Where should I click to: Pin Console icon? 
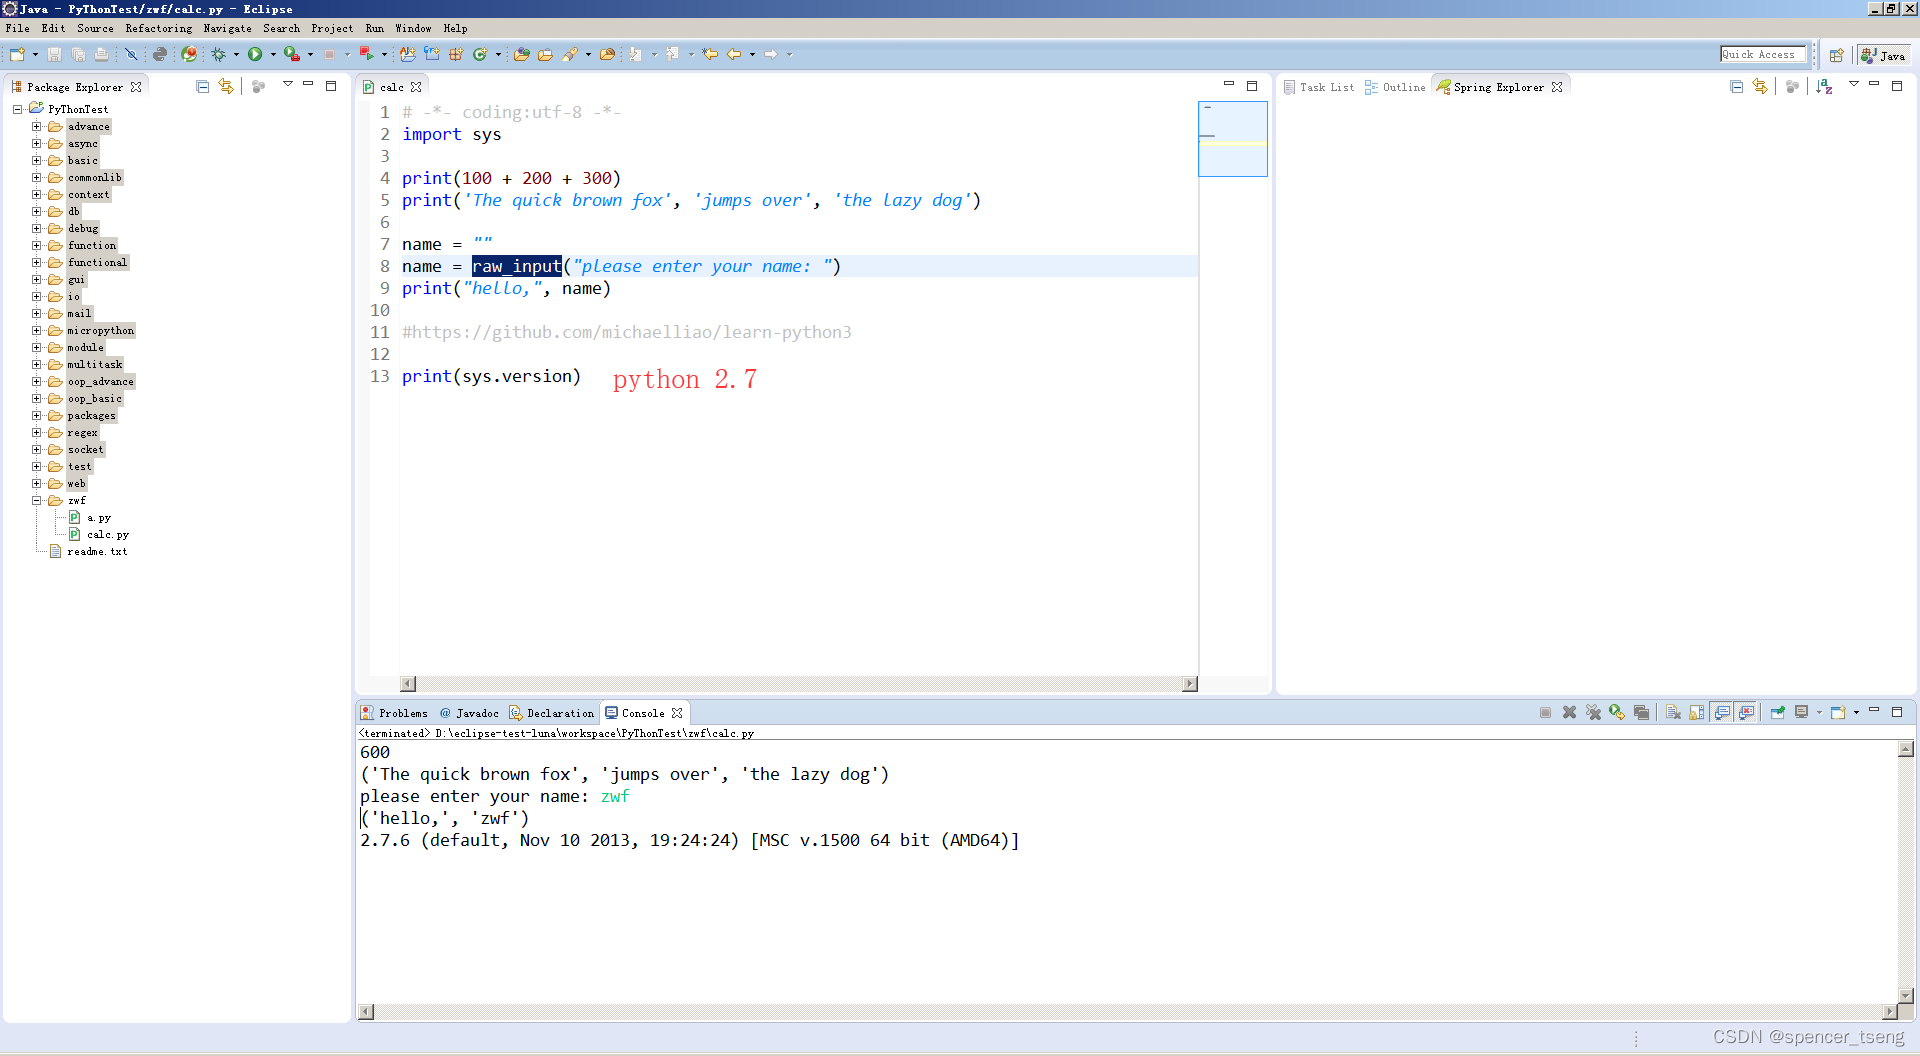point(1777,712)
